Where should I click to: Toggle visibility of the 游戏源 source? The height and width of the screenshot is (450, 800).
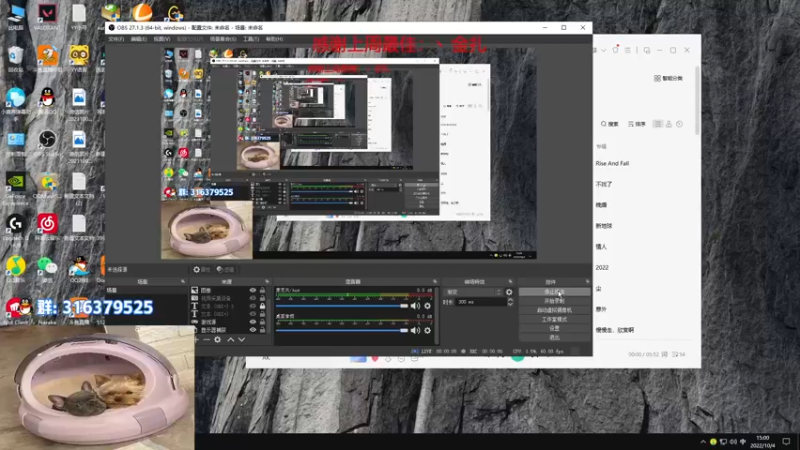pyautogui.click(x=253, y=322)
